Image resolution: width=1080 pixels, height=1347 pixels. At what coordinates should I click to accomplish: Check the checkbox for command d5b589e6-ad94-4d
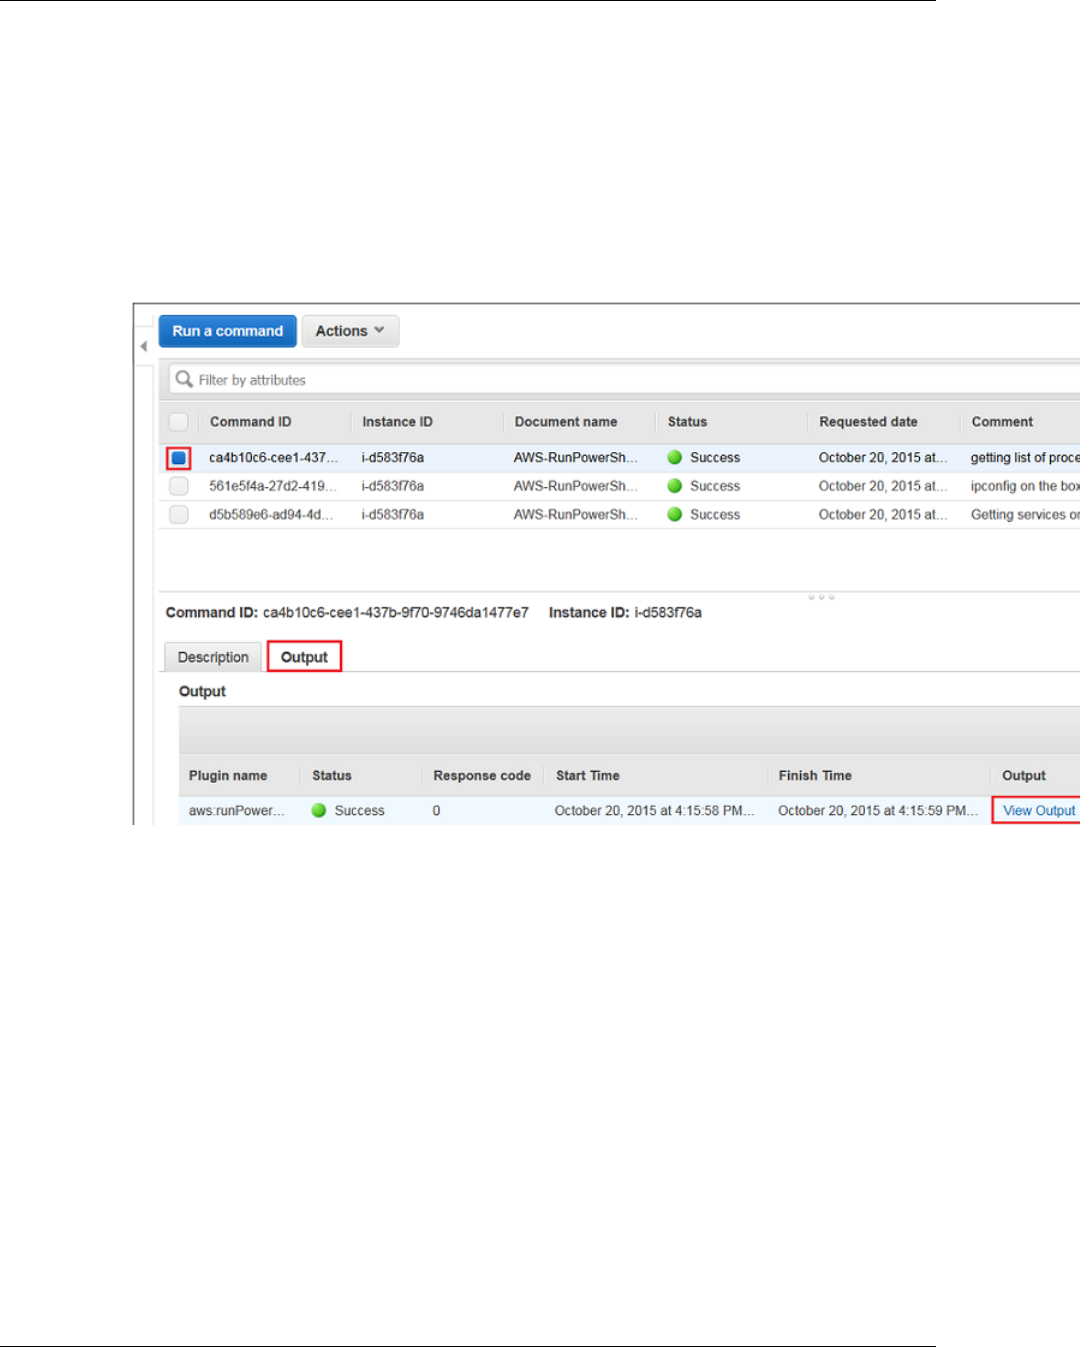point(179,515)
